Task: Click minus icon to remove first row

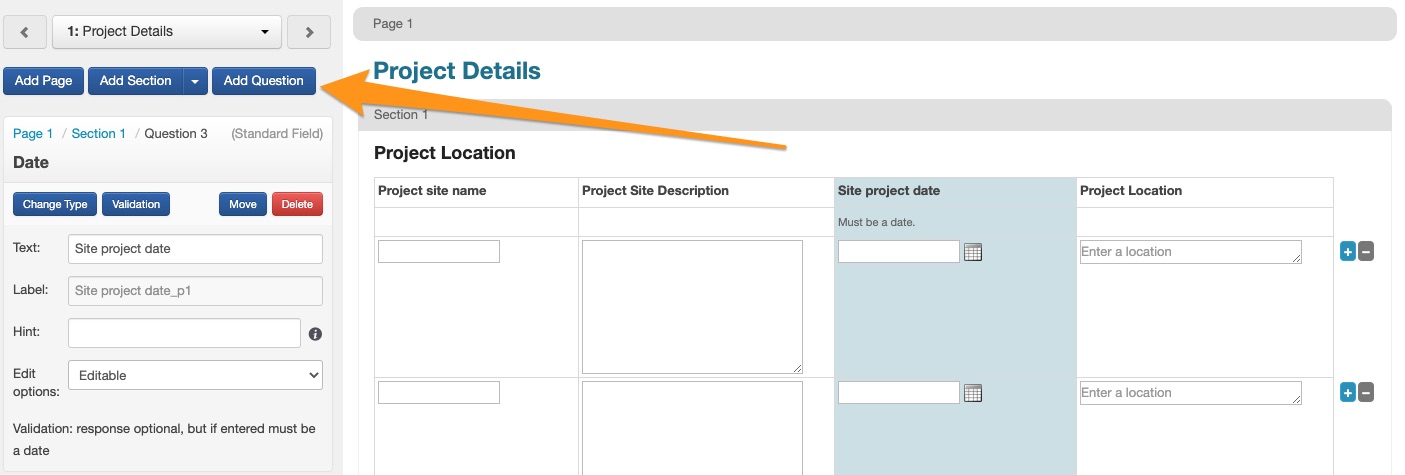Action: pos(1366,252)
